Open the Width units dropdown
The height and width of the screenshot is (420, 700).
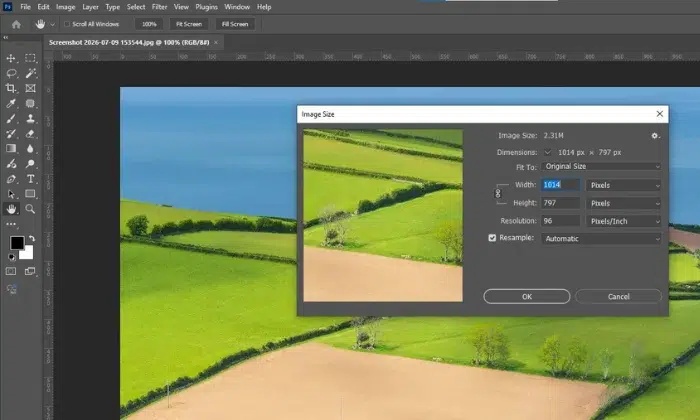pos(624,185)
